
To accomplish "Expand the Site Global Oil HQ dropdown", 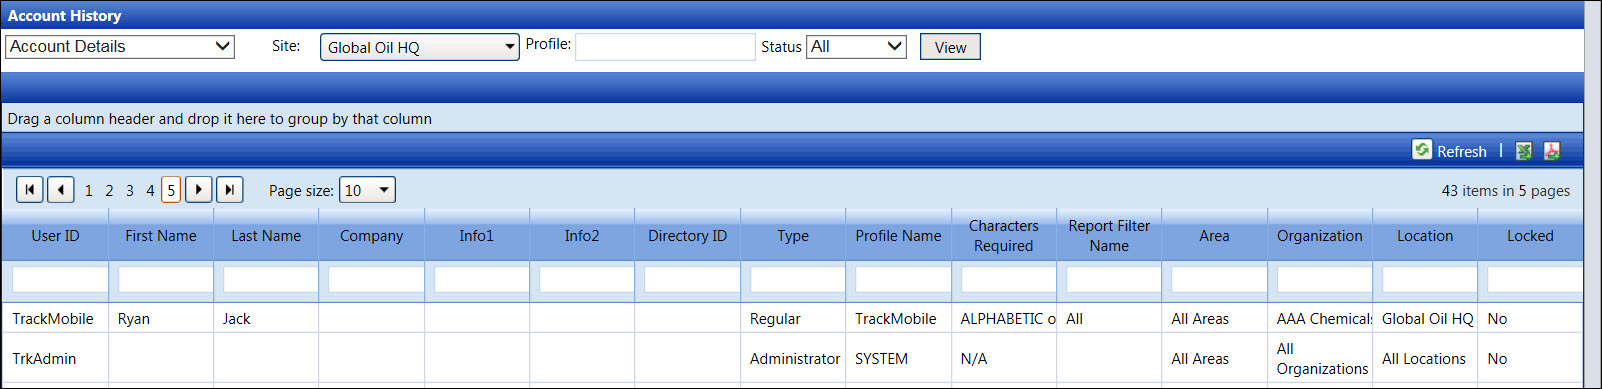I will click(x=420, y=47).
